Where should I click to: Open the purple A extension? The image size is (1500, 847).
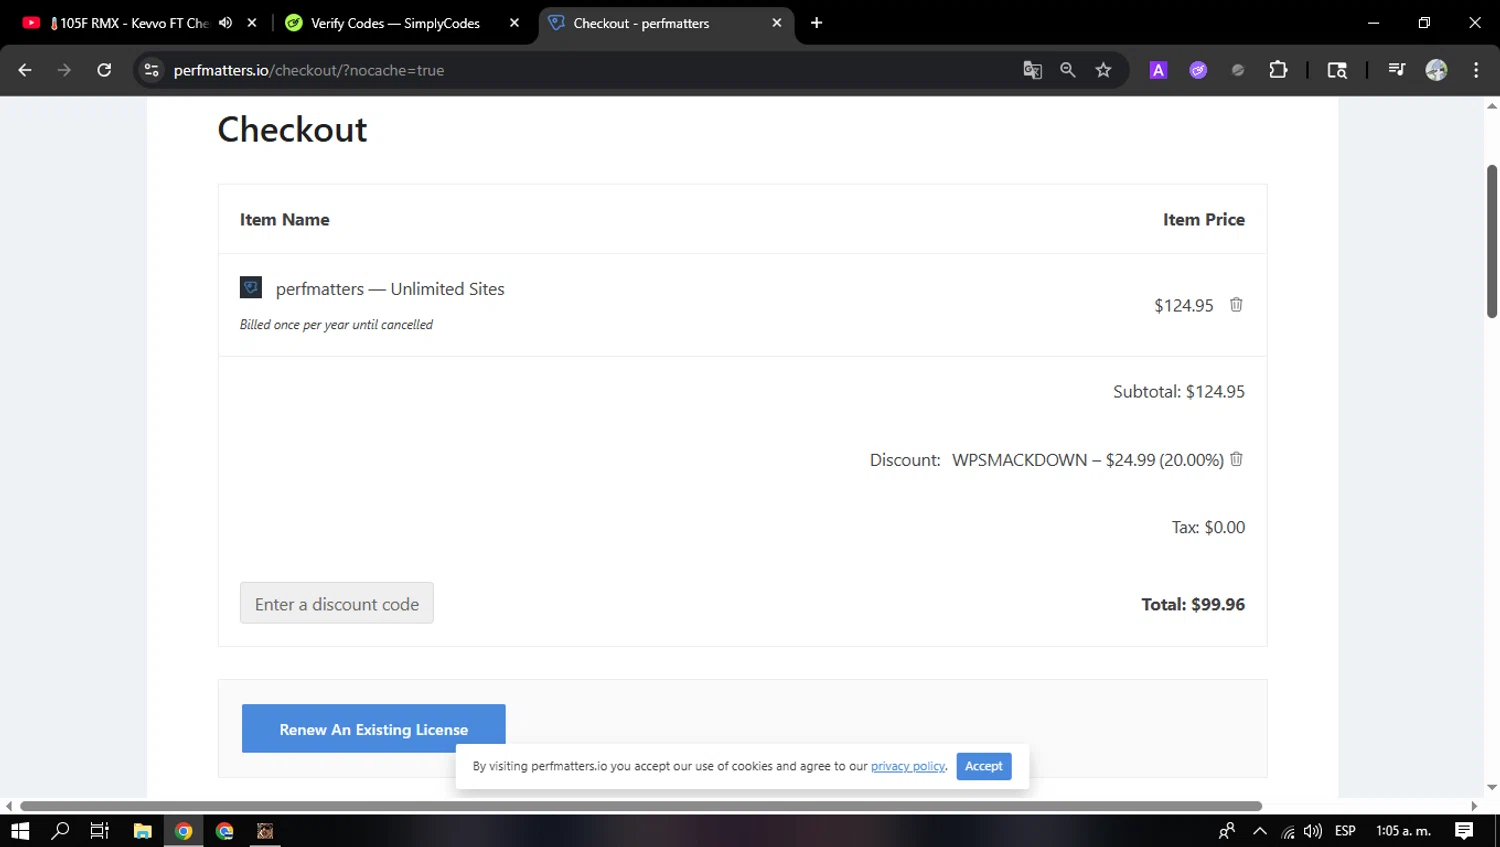(x=1158, y=70)
